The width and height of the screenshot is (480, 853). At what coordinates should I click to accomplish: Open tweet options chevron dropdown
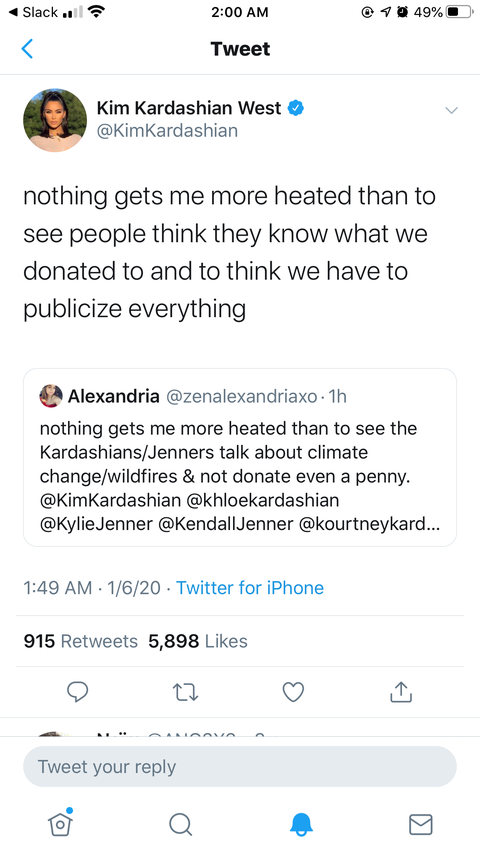click(451, 110)
